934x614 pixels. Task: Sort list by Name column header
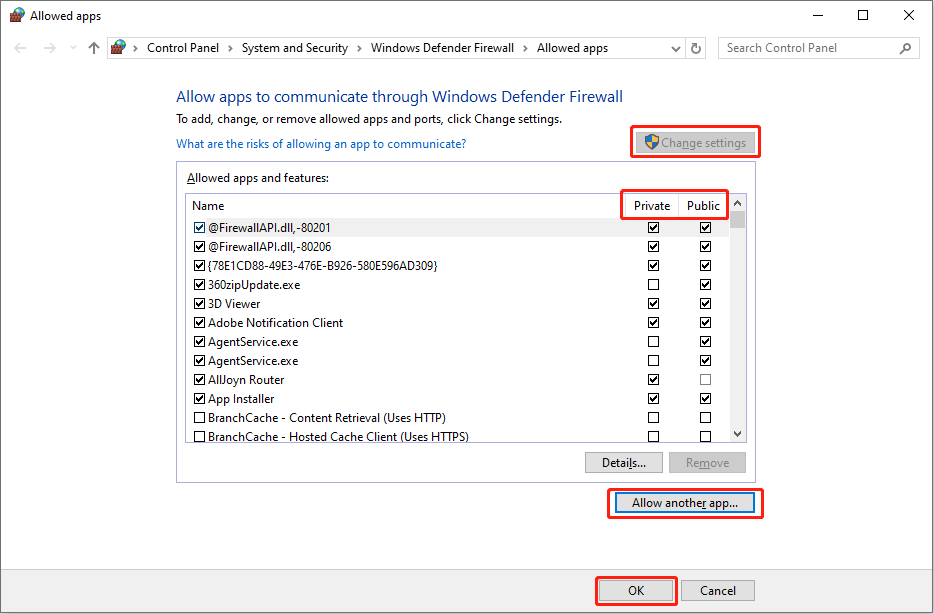coord(208,205)
